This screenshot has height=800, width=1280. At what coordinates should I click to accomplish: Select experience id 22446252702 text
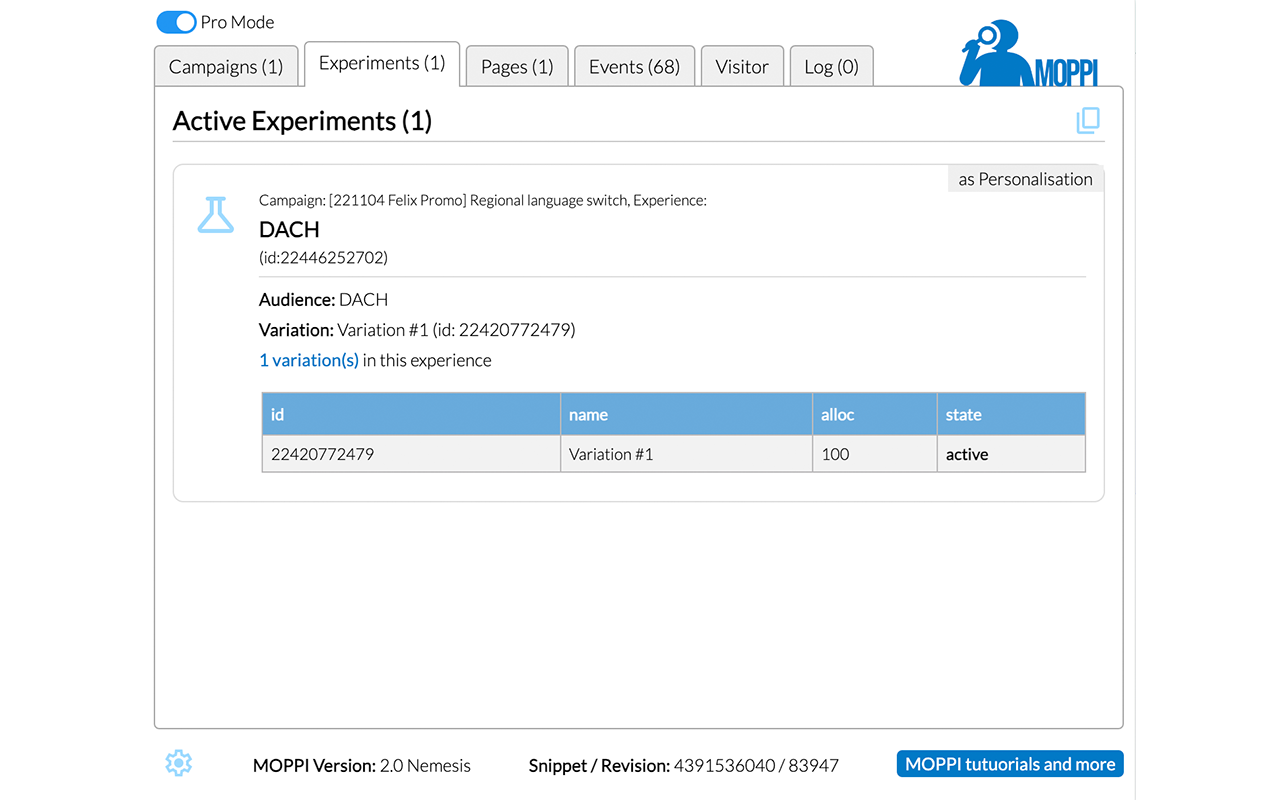[323, 258]
